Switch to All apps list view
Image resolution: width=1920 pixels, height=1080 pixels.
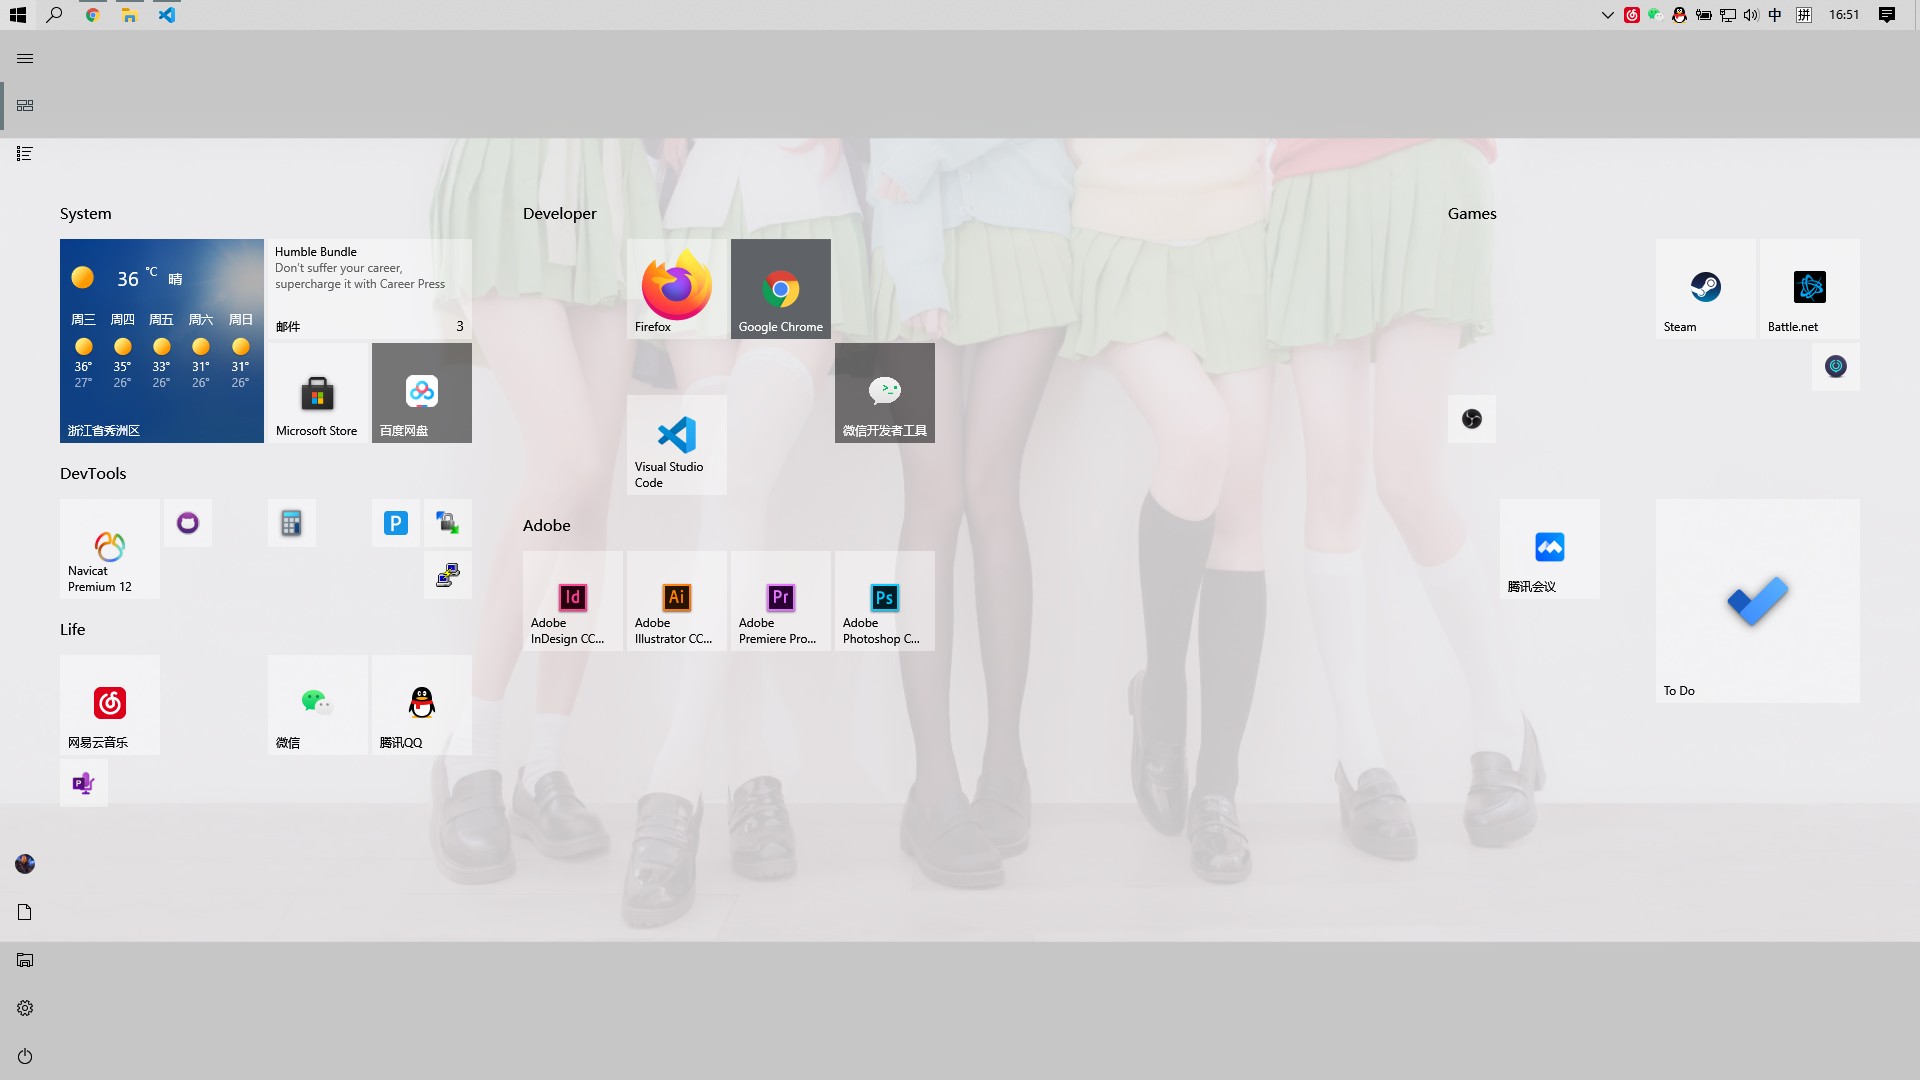click(x=25, y=154)
